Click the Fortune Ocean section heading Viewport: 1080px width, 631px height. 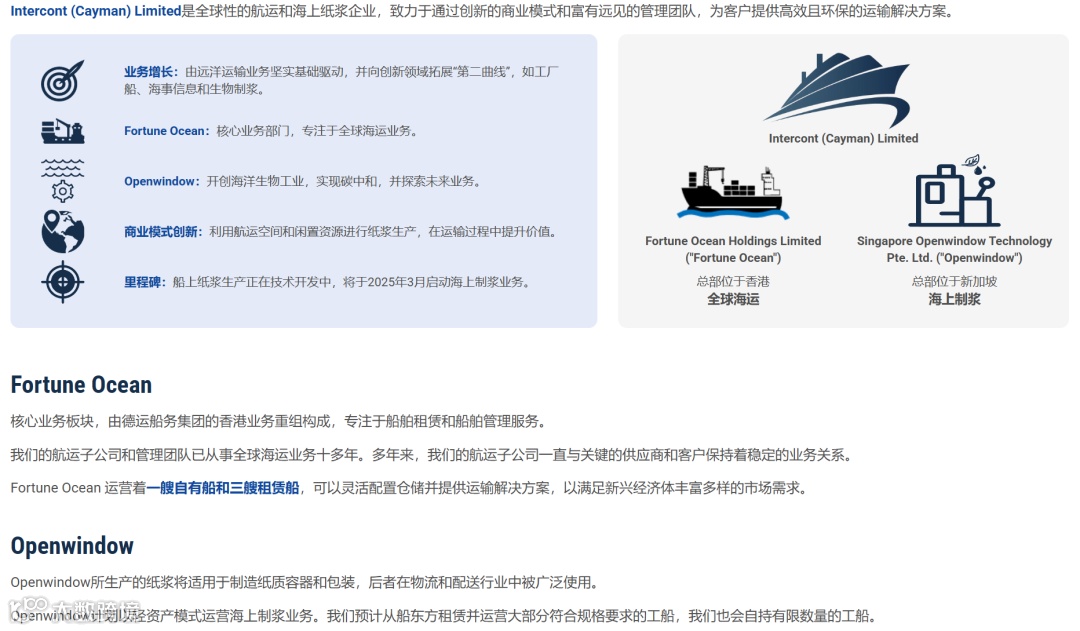point(81,384)
